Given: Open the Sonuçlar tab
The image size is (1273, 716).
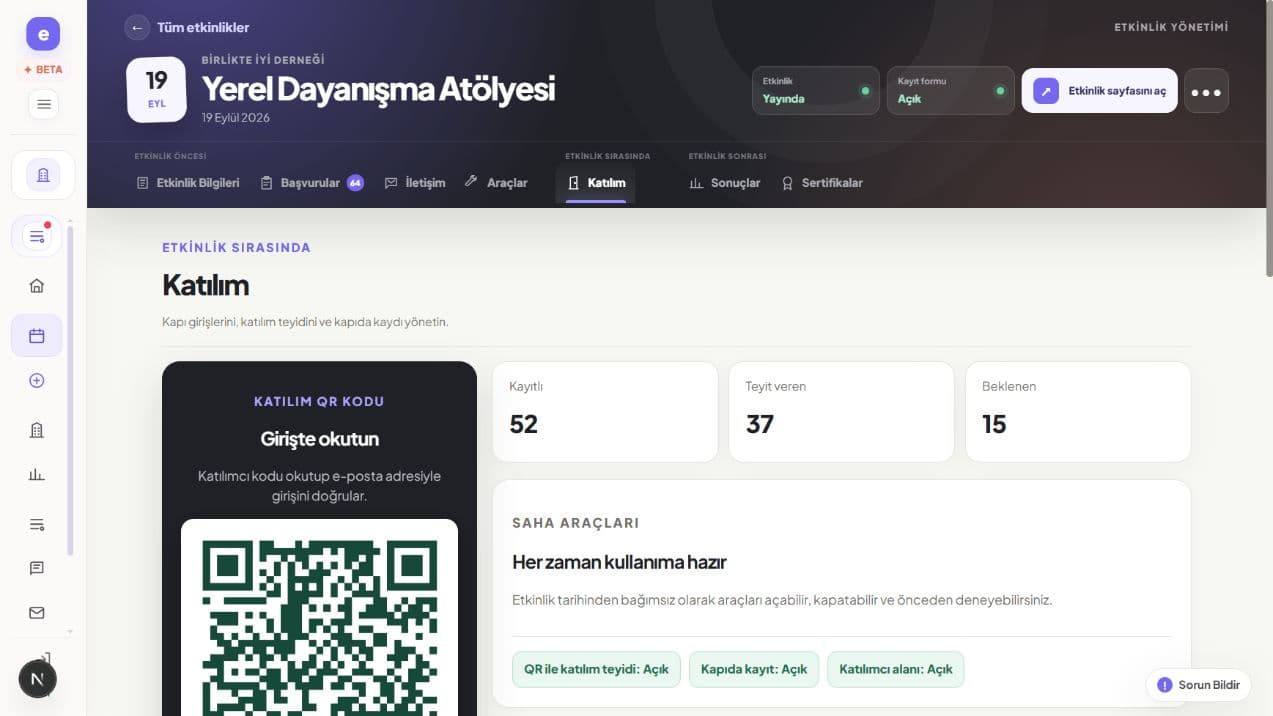Looking at the screenshot, I should click(725, 183).
